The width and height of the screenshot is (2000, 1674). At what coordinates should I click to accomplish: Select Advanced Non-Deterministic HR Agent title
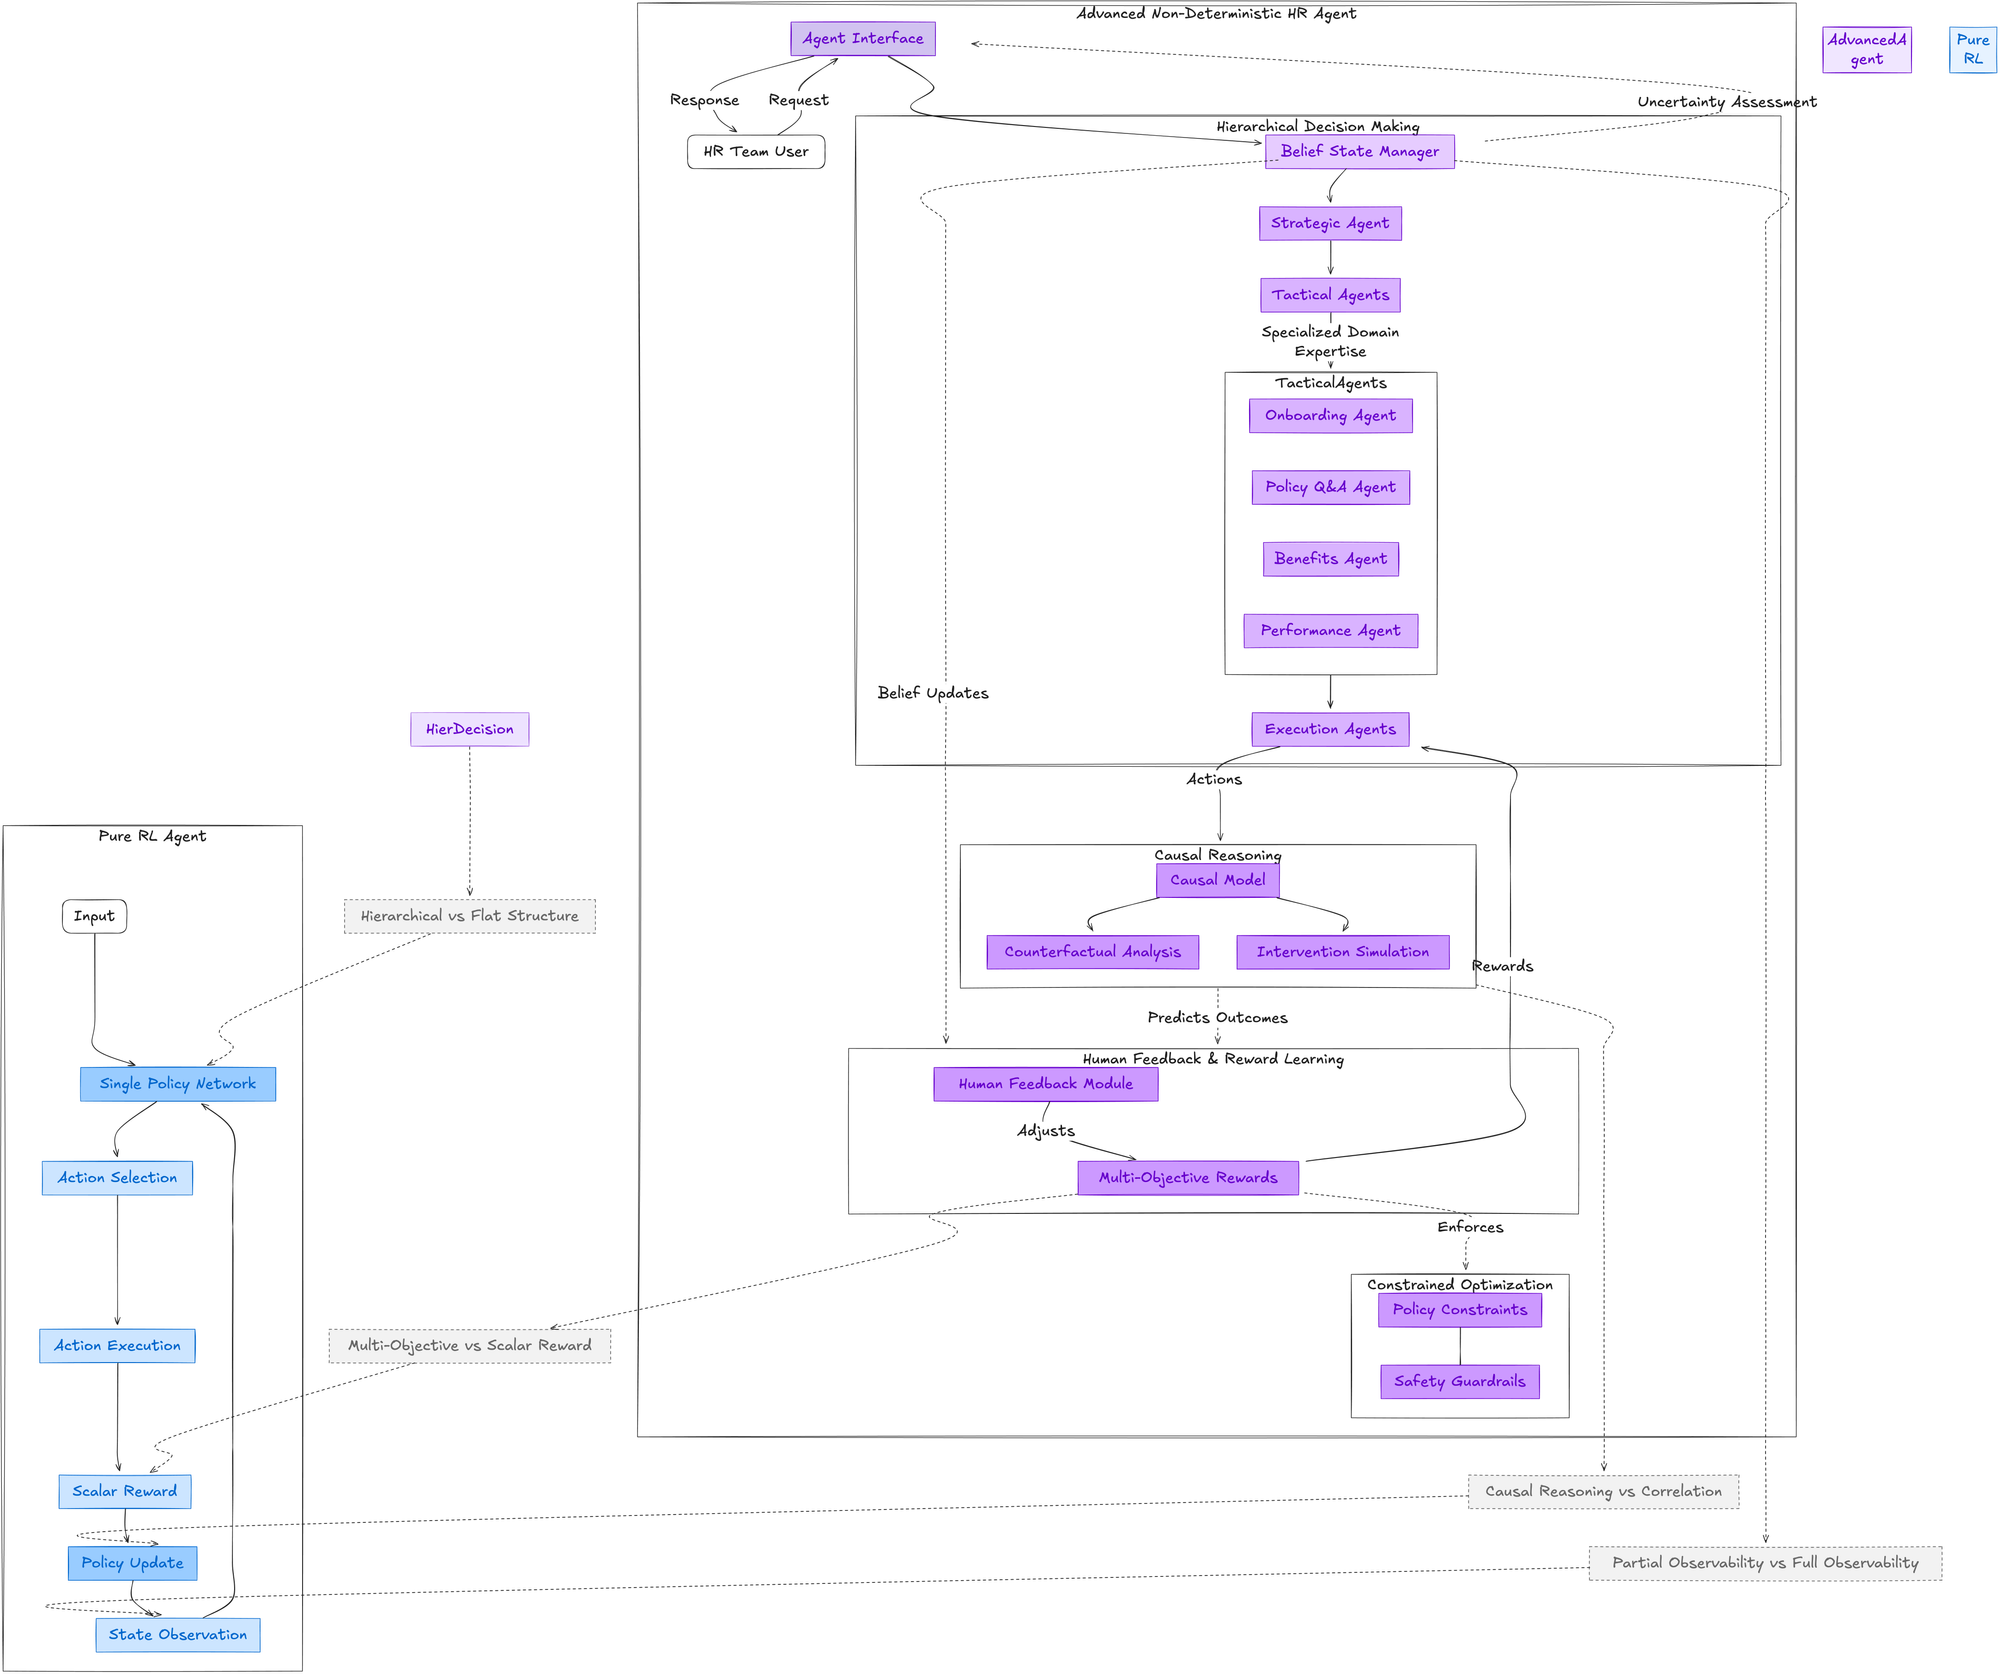coord(1216,13)
